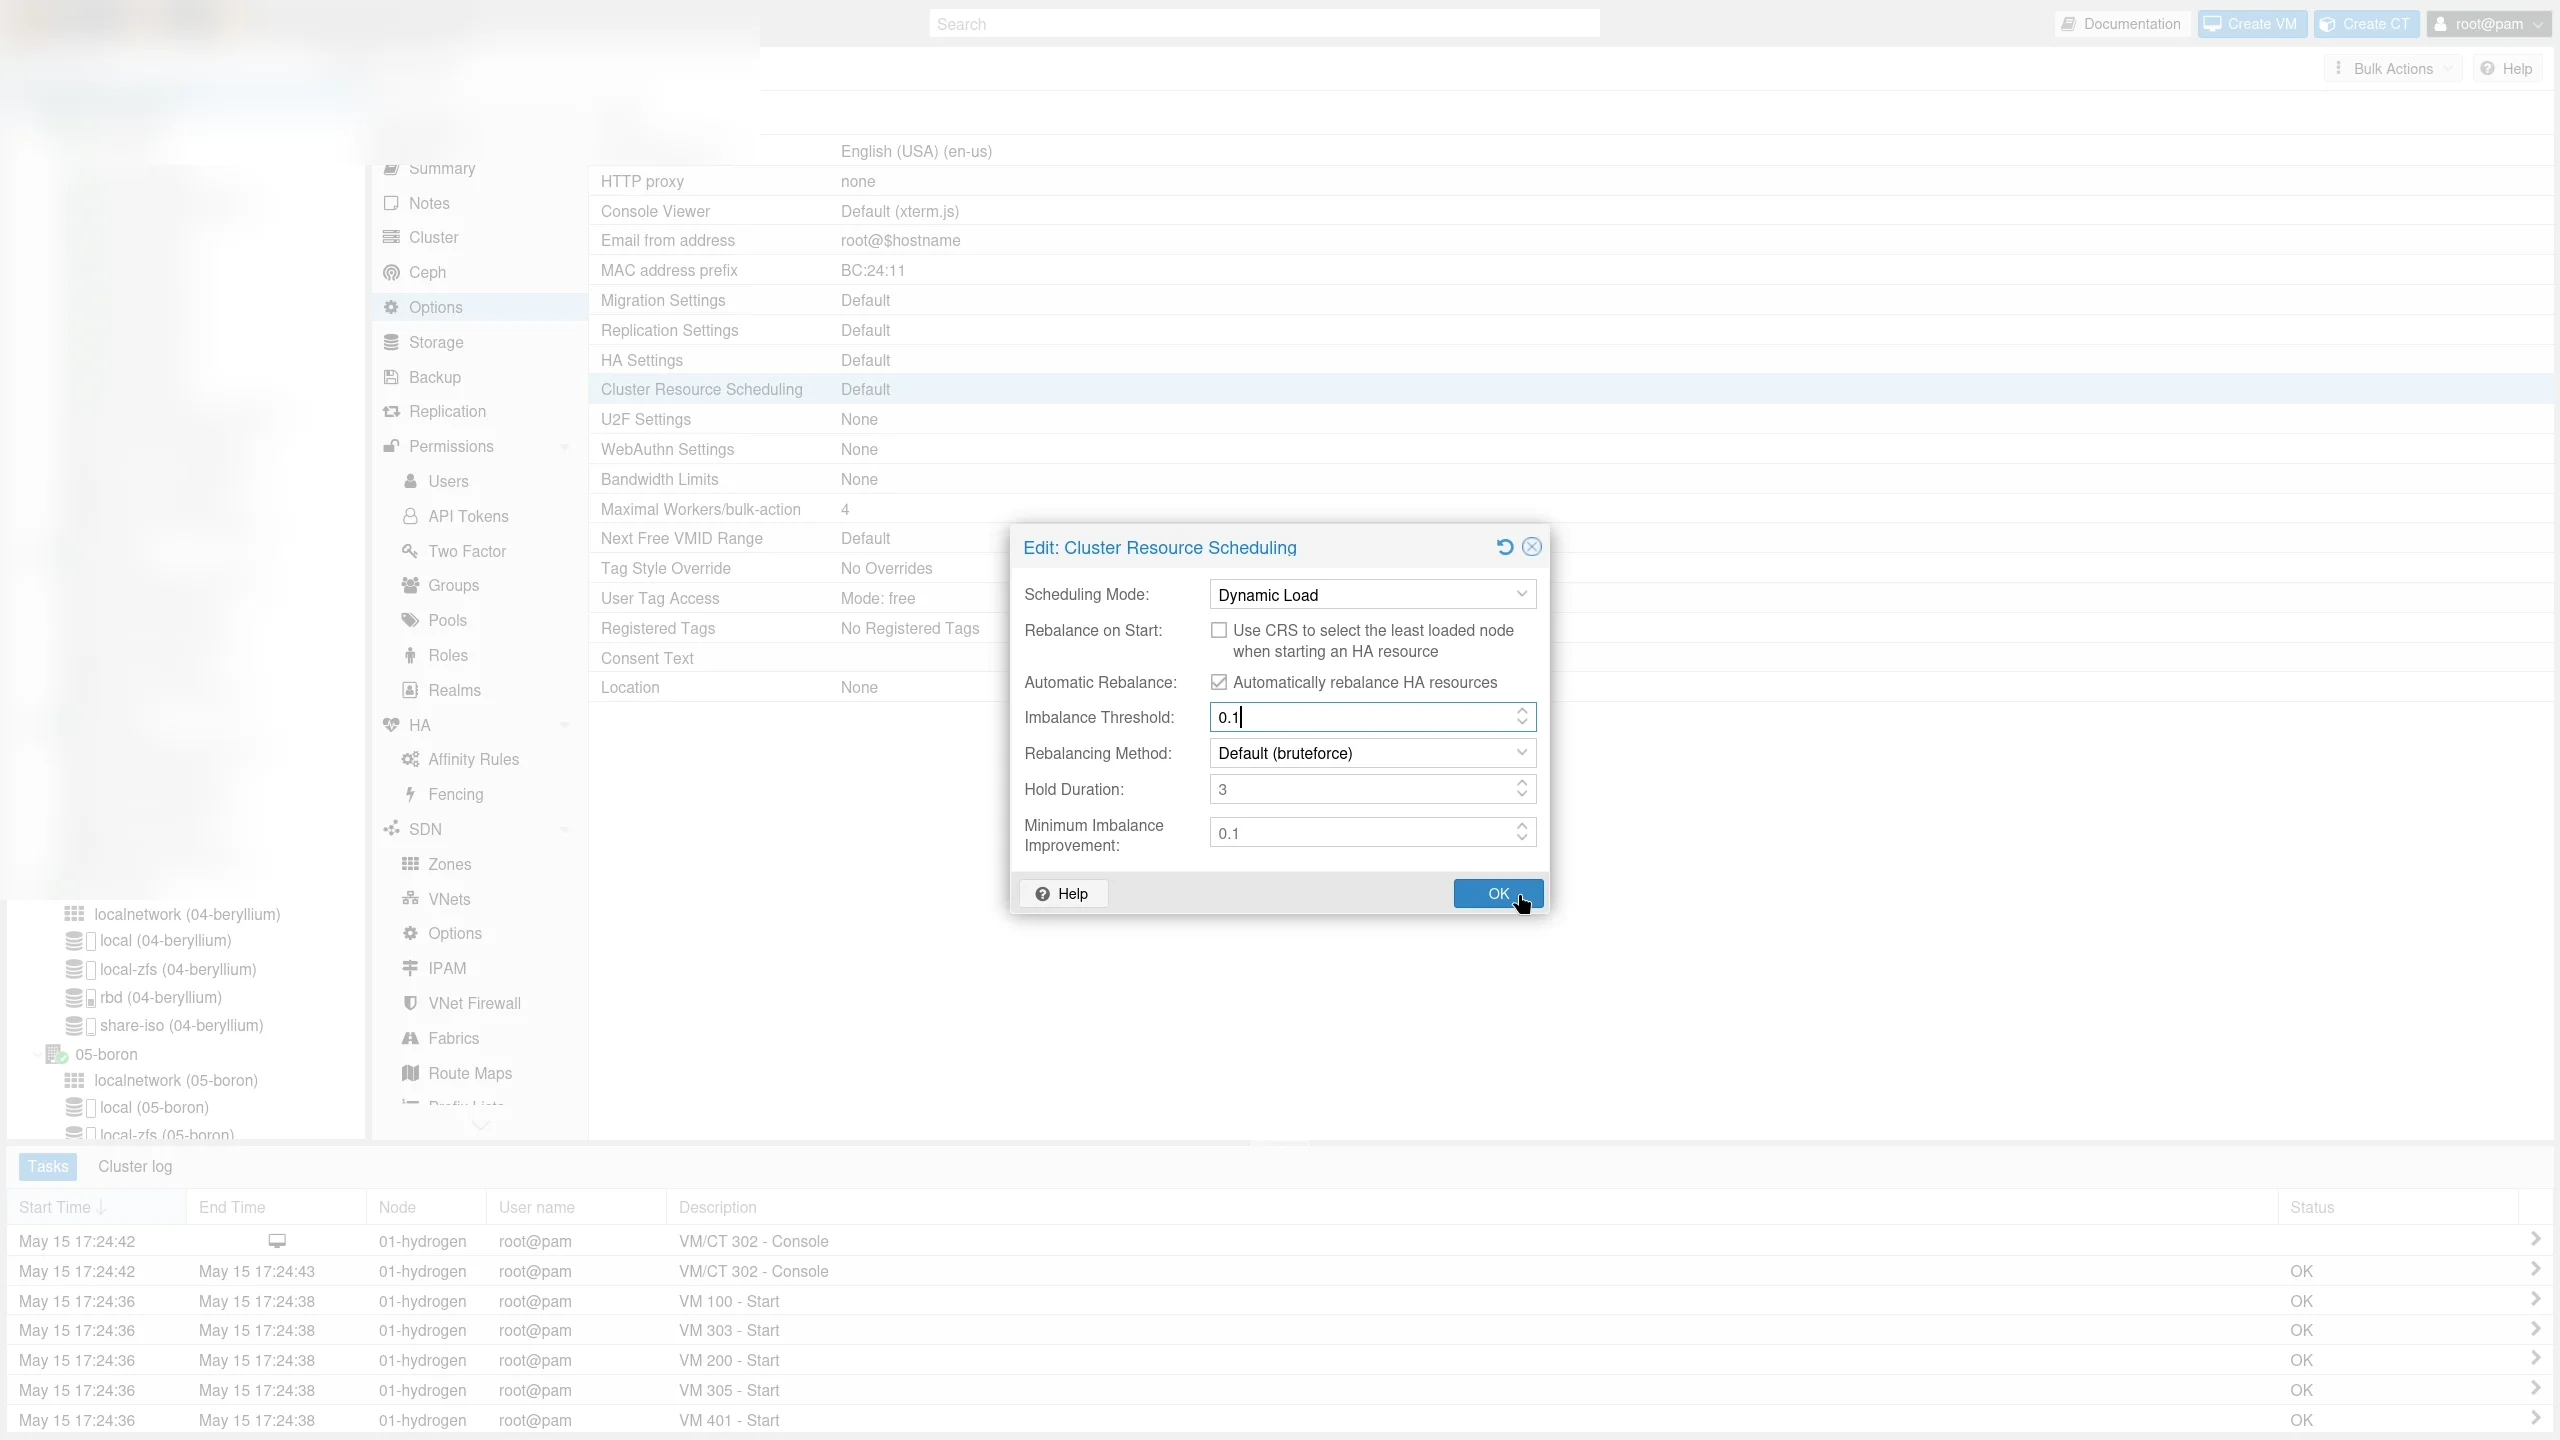The width and height of the screenshot is (2560, 1440).
Task: Collapse the Permissions group
Action: pos(565,446)
